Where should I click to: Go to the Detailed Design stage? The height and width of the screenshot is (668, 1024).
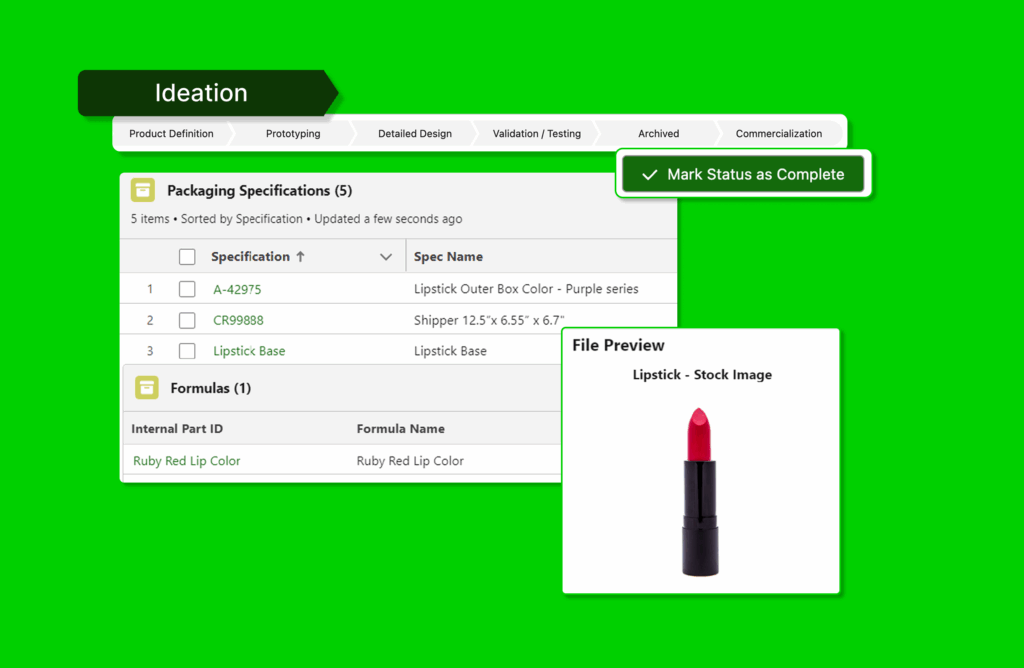click(x=414, y=133)
